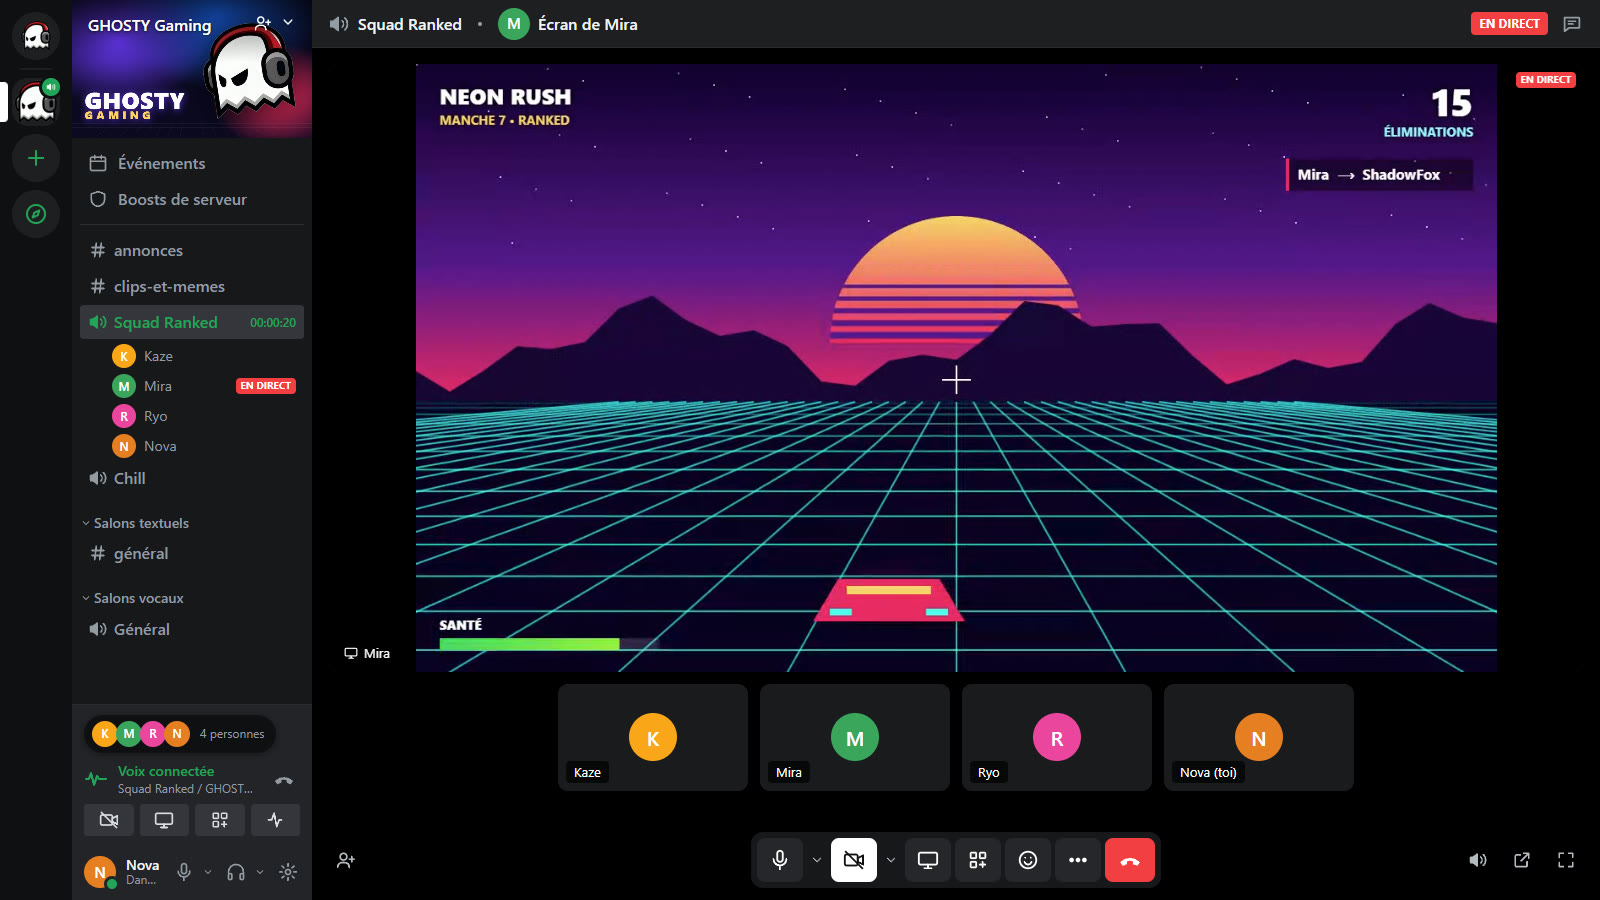Image resolution: width=1600 pixels, height=900 pixels.
Task: Invite friends icon below the stream
Action: click(x=346, y=860)
